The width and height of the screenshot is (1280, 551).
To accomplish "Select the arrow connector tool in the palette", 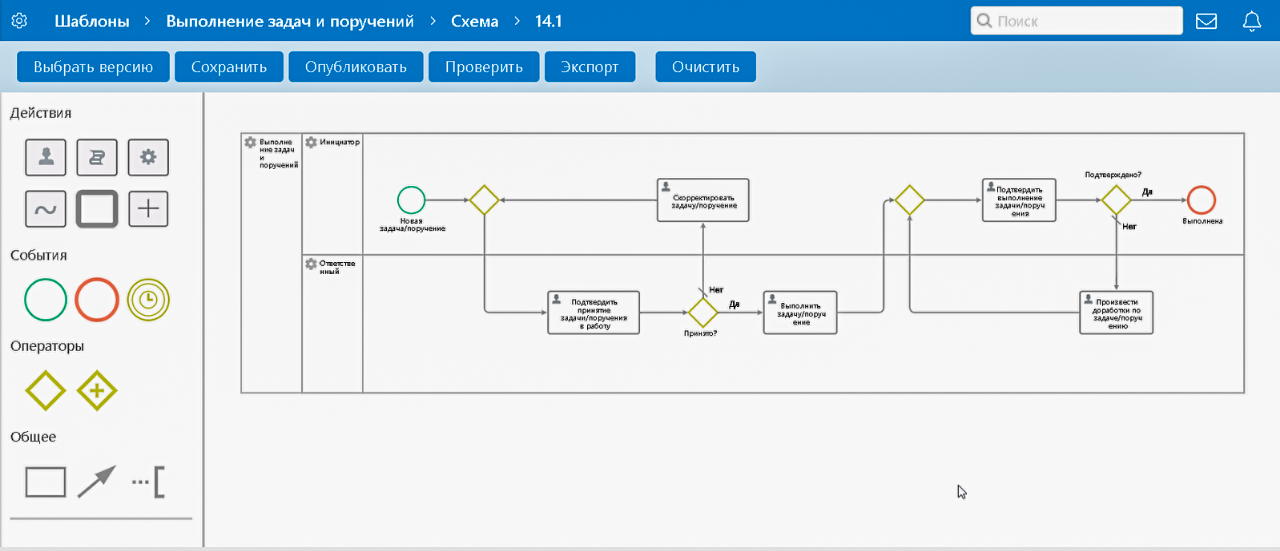I will tap(97, 482).
